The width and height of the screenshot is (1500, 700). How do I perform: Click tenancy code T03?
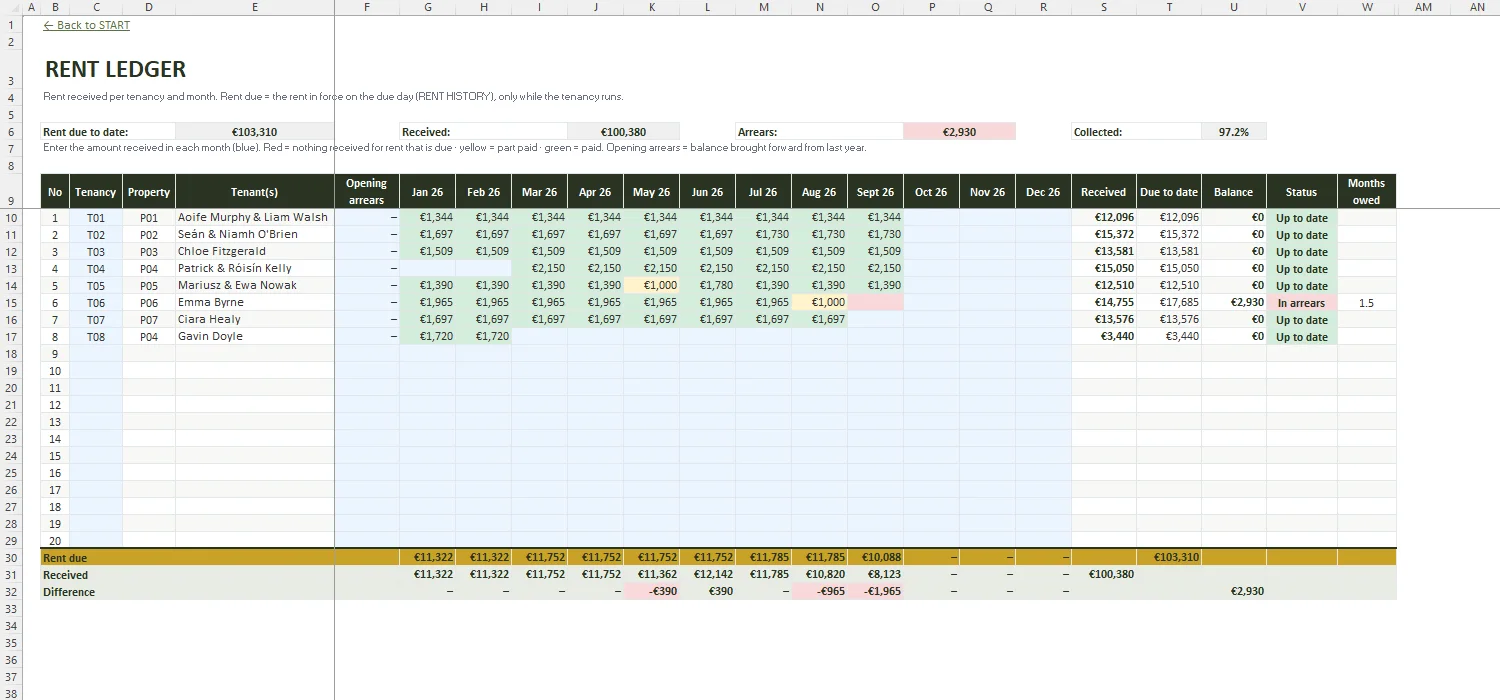pos(96,251)
